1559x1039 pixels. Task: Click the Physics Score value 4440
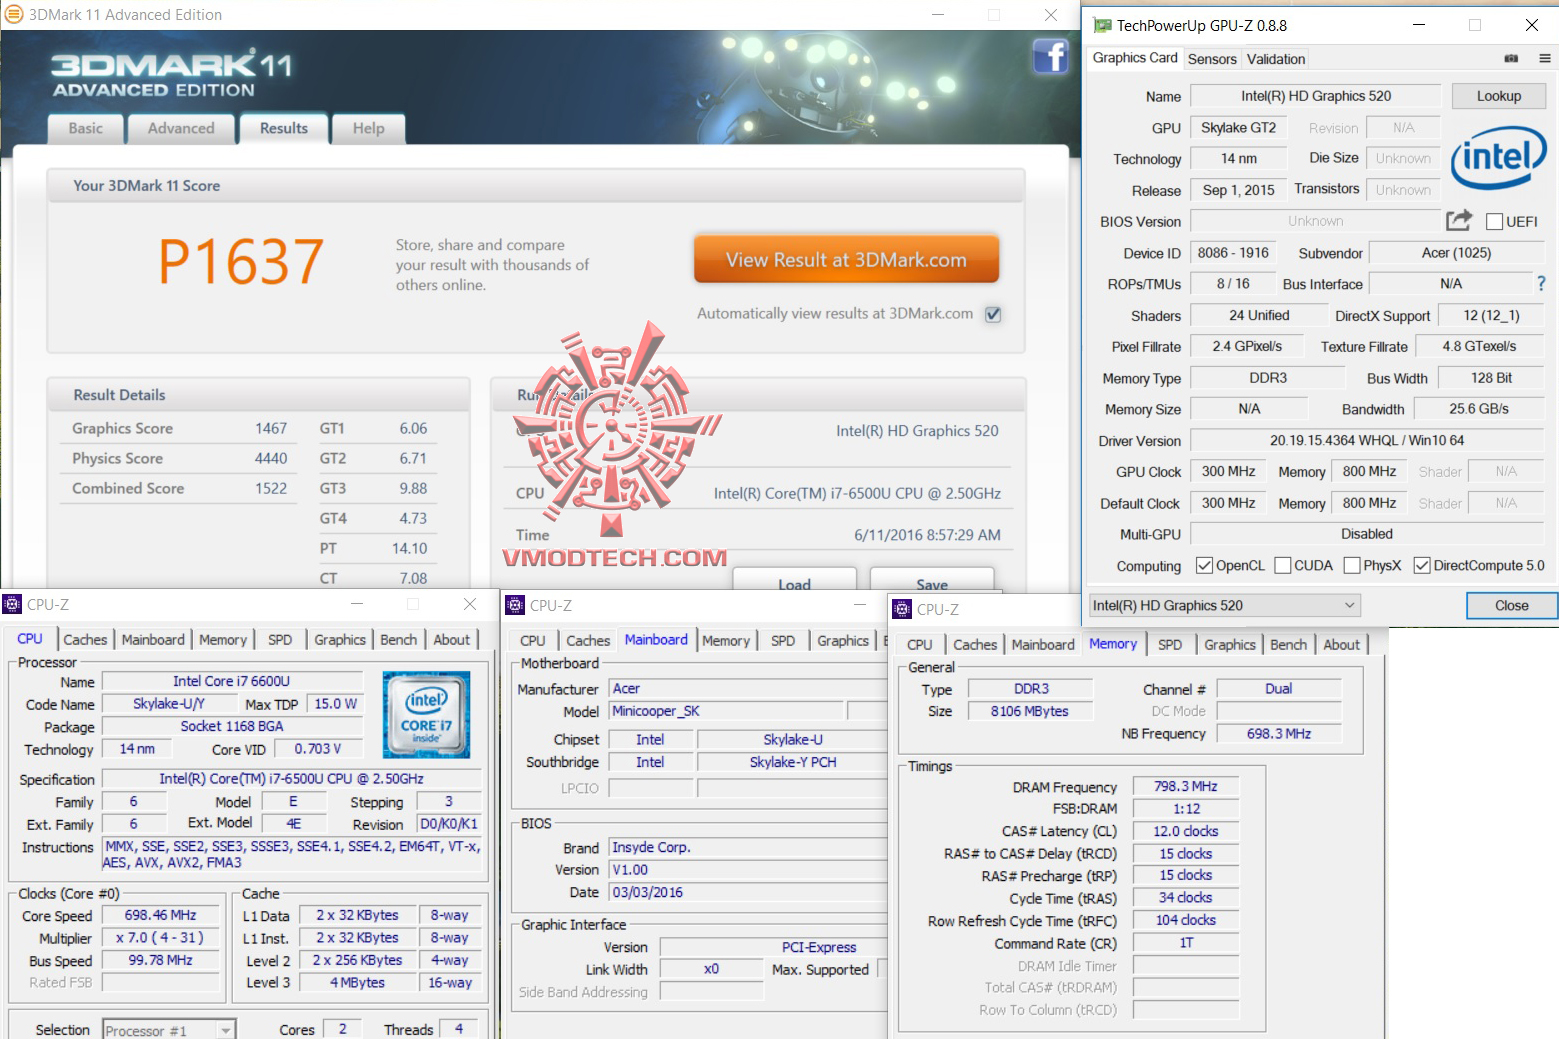(271, 458)
